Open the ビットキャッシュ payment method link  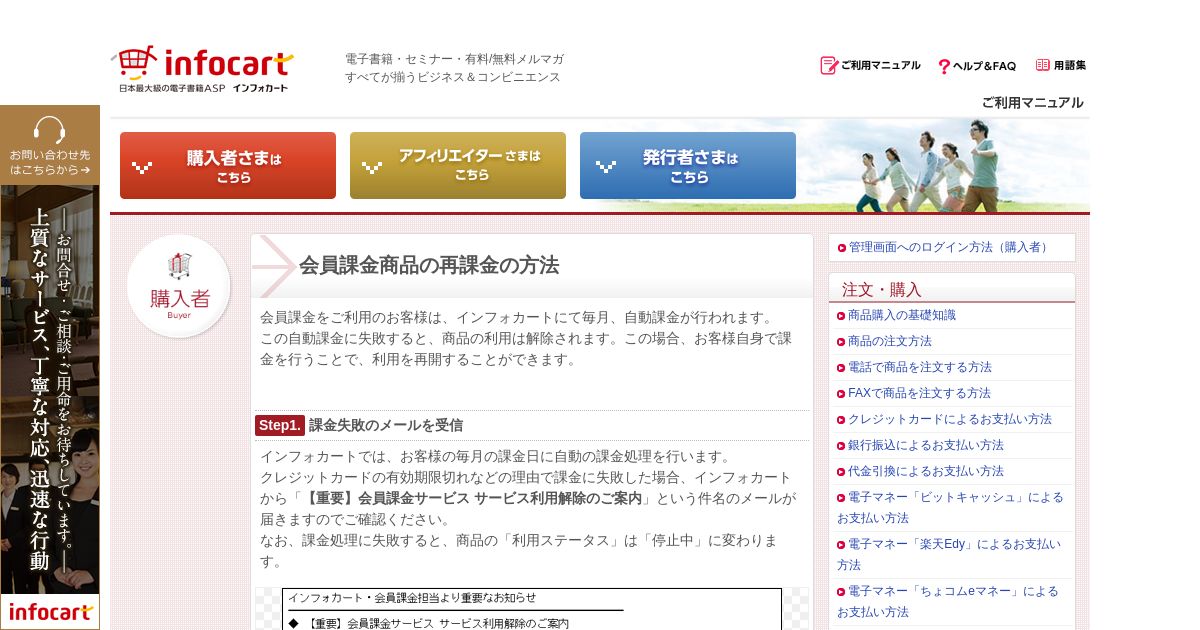pos(950,507)
